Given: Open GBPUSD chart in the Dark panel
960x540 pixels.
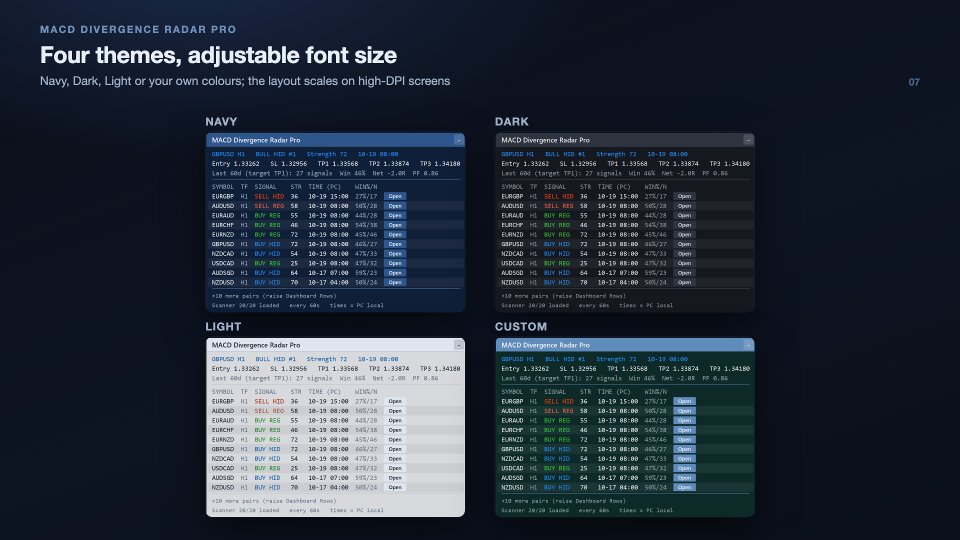Looking at the screenshot, I should coord(684,244).
